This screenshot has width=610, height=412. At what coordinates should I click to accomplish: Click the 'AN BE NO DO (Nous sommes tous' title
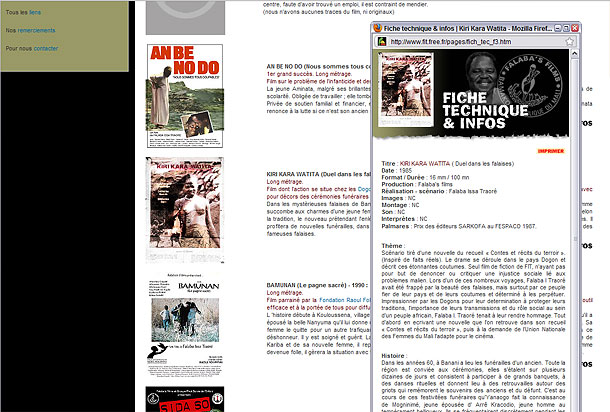(319, 67)
